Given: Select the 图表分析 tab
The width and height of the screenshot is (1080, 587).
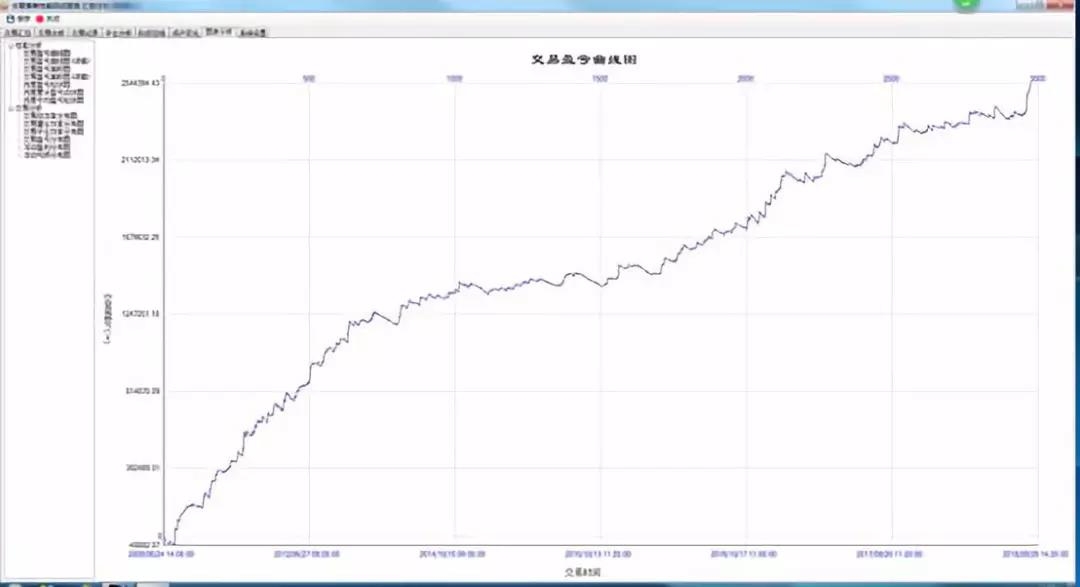Looking at the screenshot, I should click(x=218, y=32).
